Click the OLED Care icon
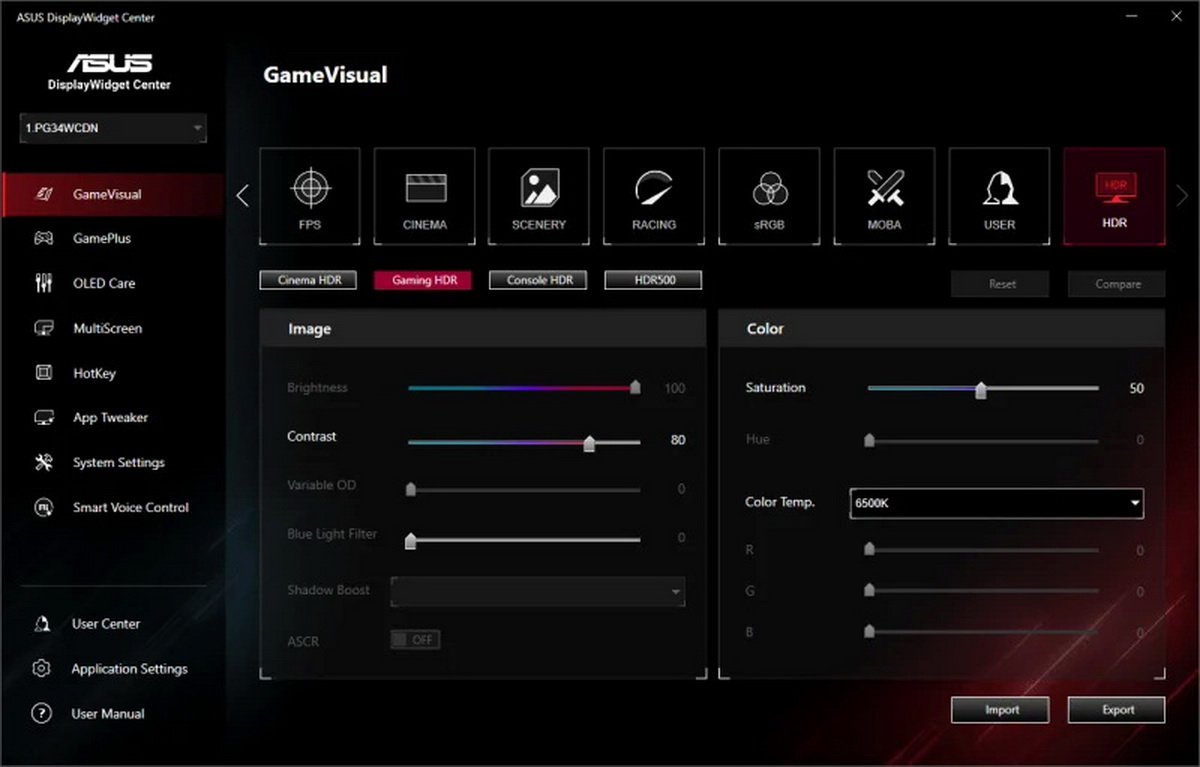Viewport: 1200px width, 767px height. pos(43,283)
